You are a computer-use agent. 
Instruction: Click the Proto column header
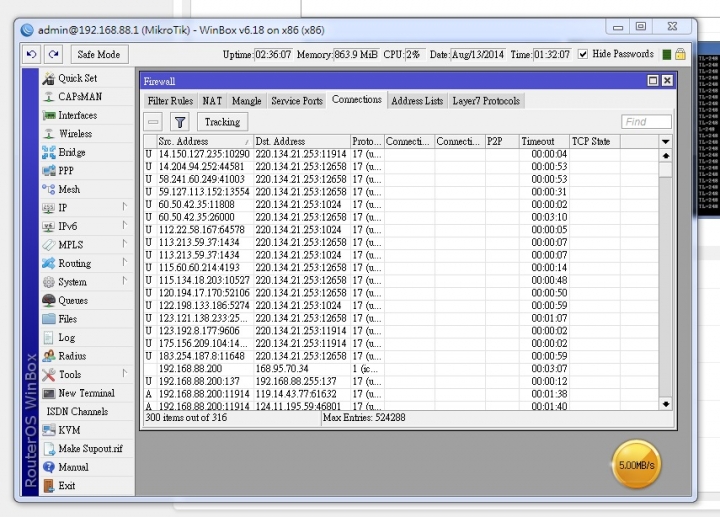click(x=367, y=141)
